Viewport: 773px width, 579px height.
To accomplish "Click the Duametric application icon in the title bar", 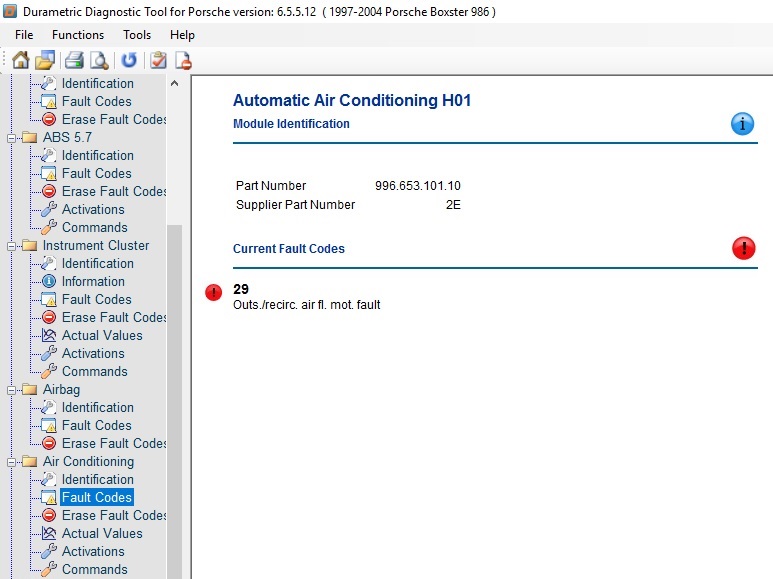I will click(10, 11).
